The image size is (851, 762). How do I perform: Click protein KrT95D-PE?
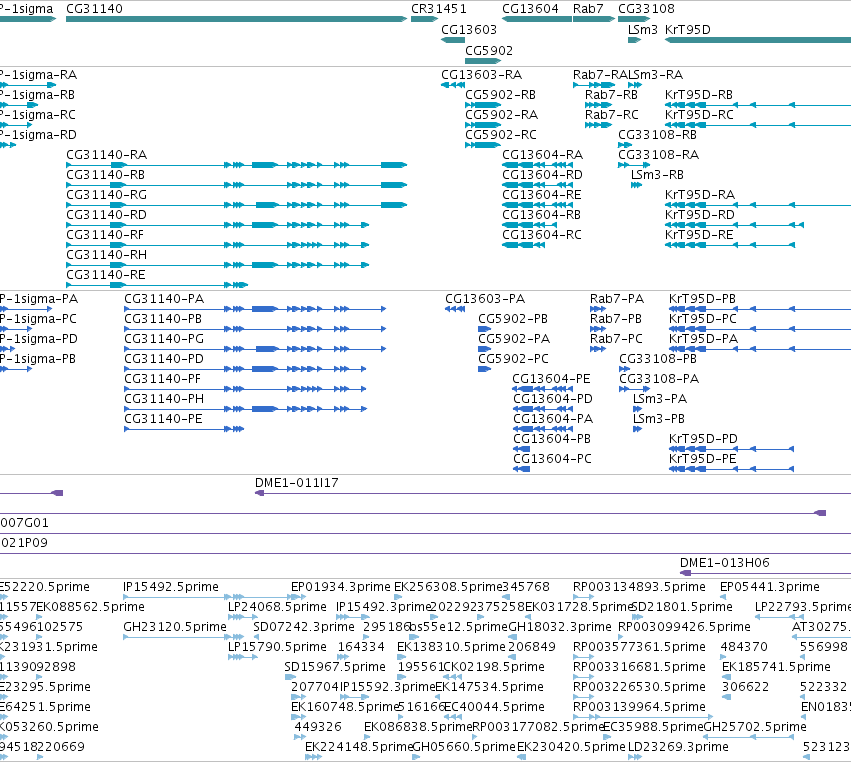point(732,469)
